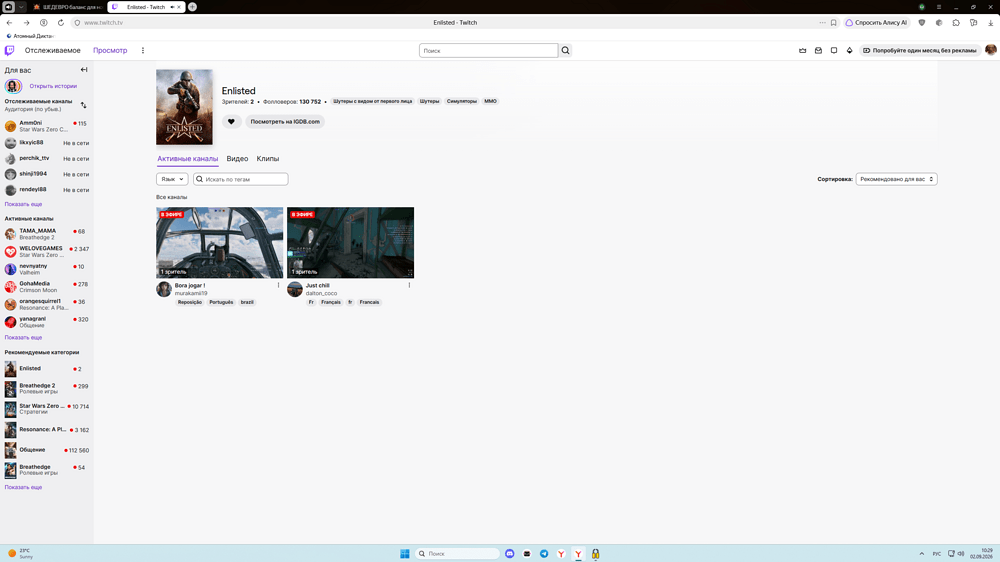The width and height of the screenshot is (1000, 562).
Task: Open the yanagrani active channel
Action: pyautogui.click(x=46, y=322)
